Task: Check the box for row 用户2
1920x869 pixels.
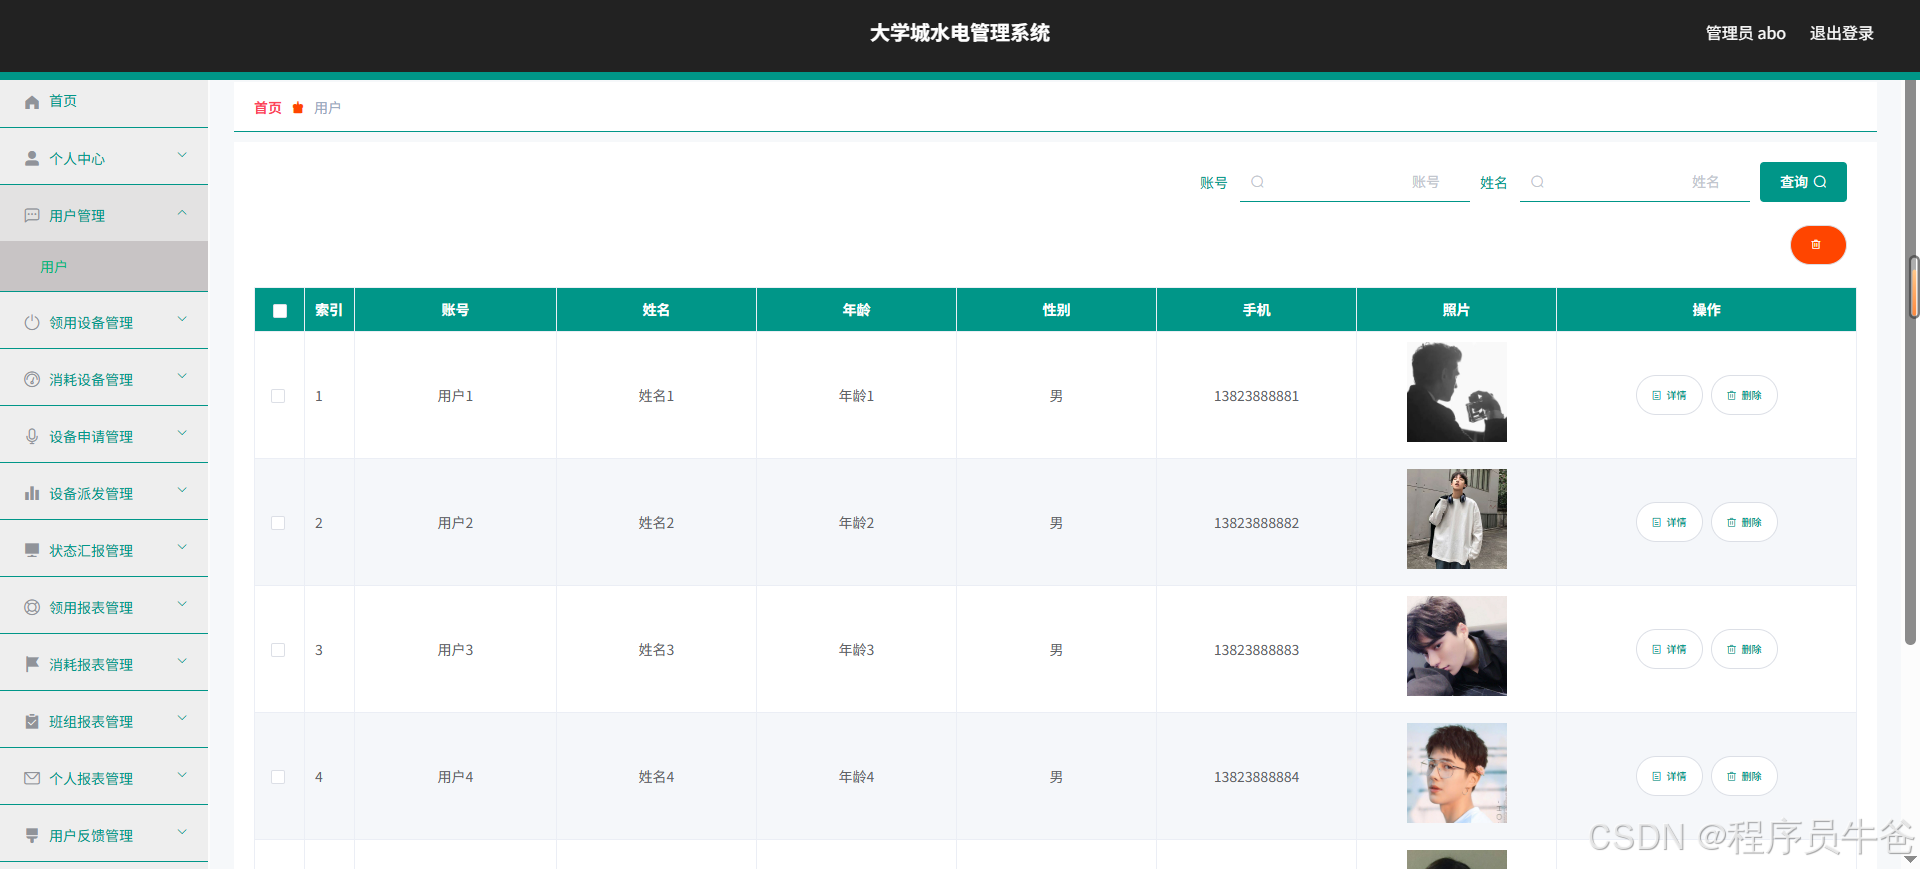Action: pos(278,523)
